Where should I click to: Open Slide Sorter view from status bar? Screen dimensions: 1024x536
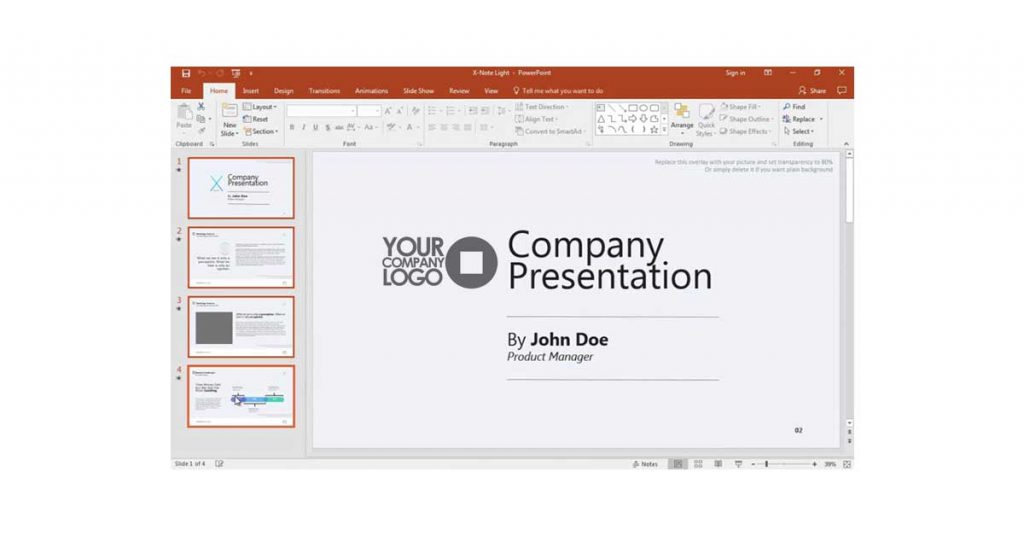(x=697, y=464)
